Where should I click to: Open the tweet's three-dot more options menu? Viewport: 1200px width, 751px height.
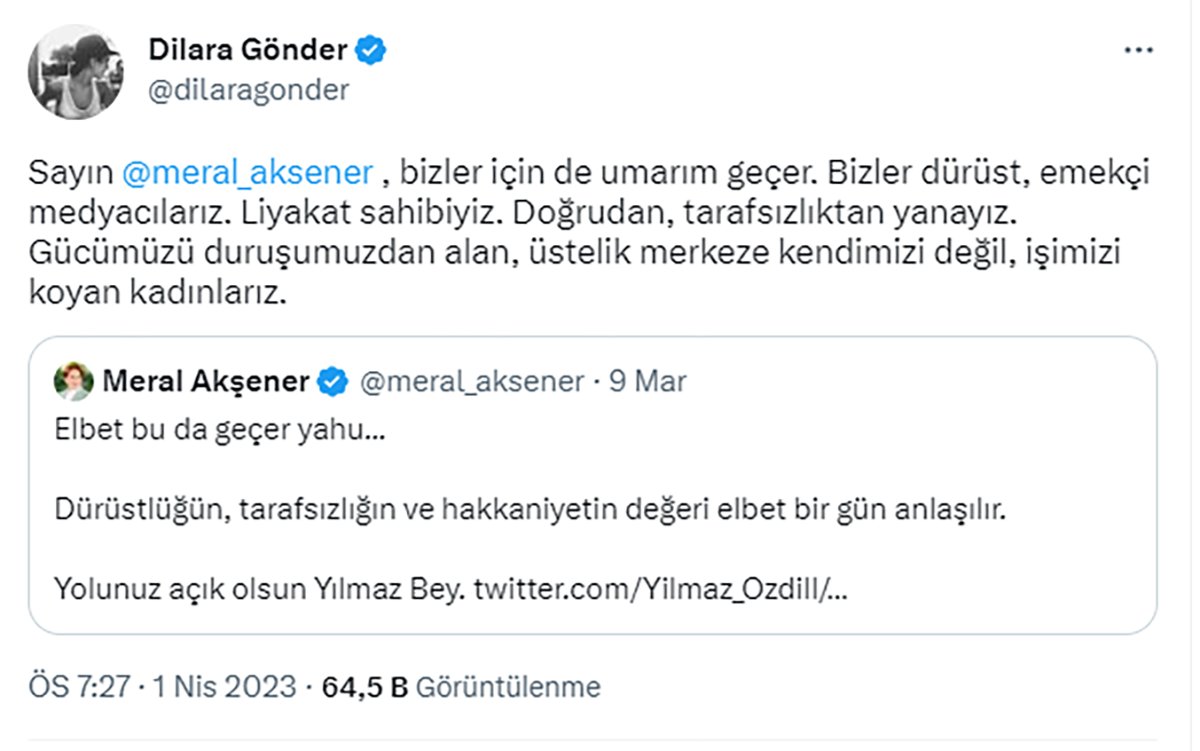(x=1139, y=50)
